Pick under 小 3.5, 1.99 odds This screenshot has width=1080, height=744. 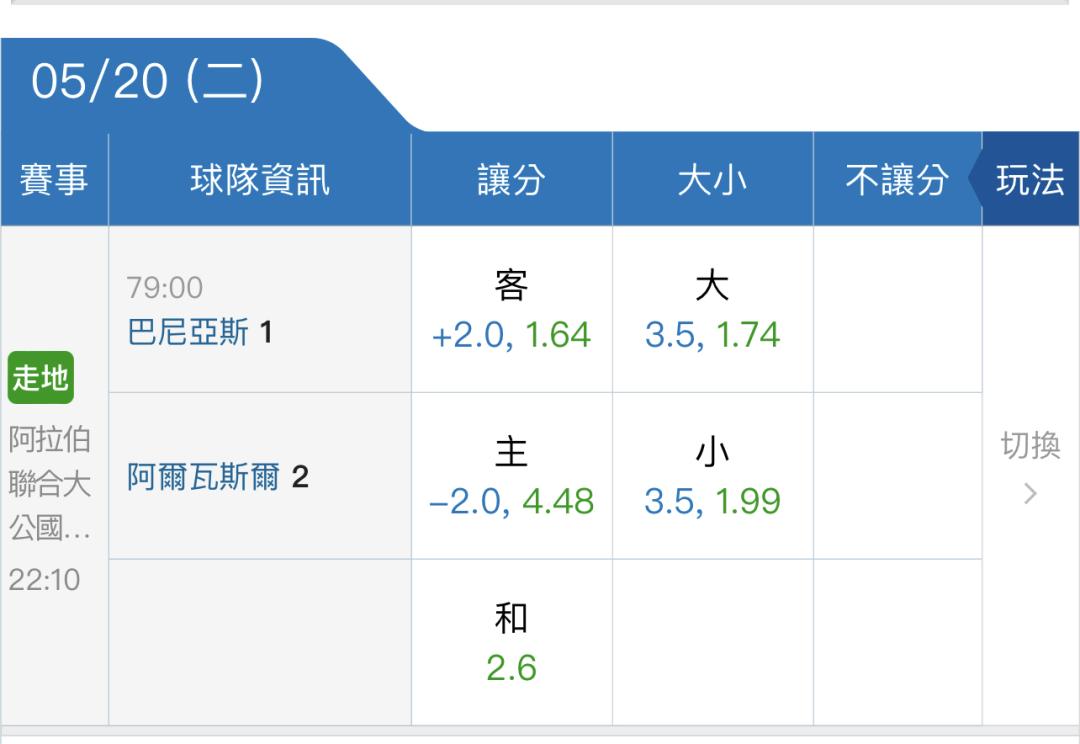pyautogui.click(x=713, y=476)
